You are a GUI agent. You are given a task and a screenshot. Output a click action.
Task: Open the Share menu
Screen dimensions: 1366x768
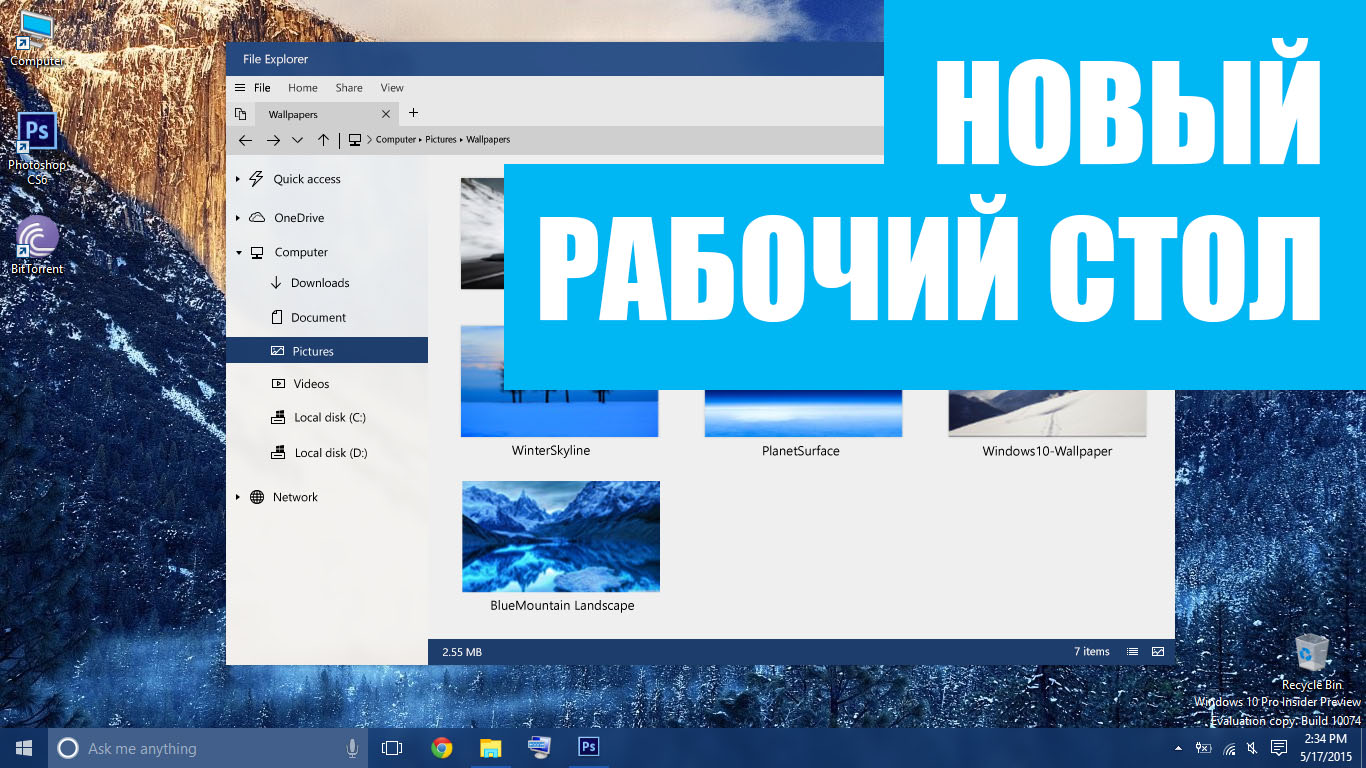[349, 88]
